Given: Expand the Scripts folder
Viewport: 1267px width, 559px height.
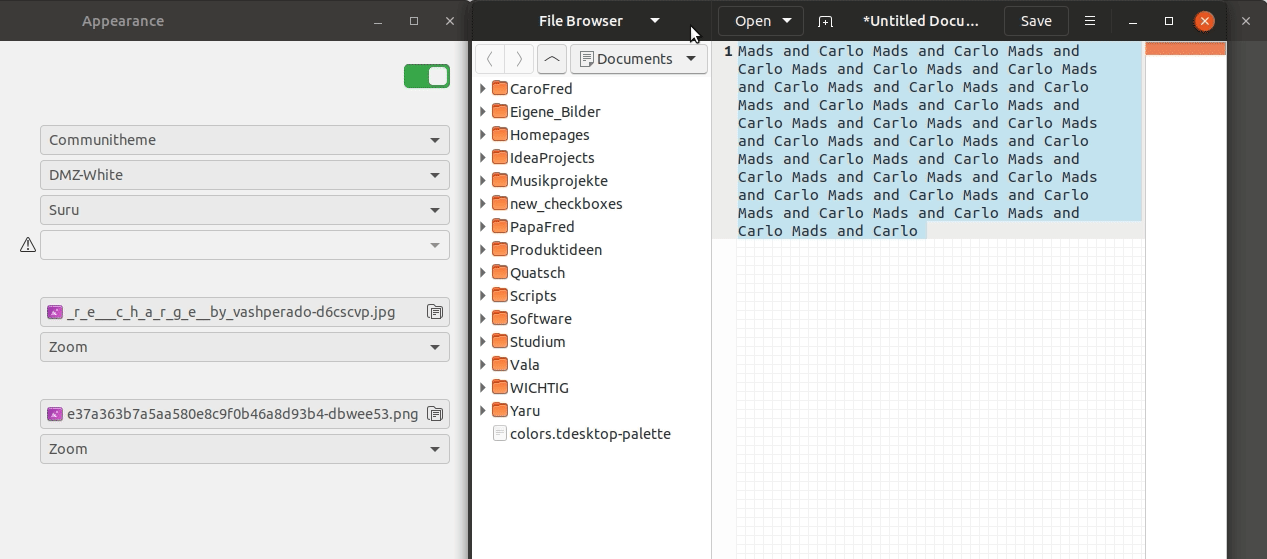Looking at the screenshot, I should point(483,295).
